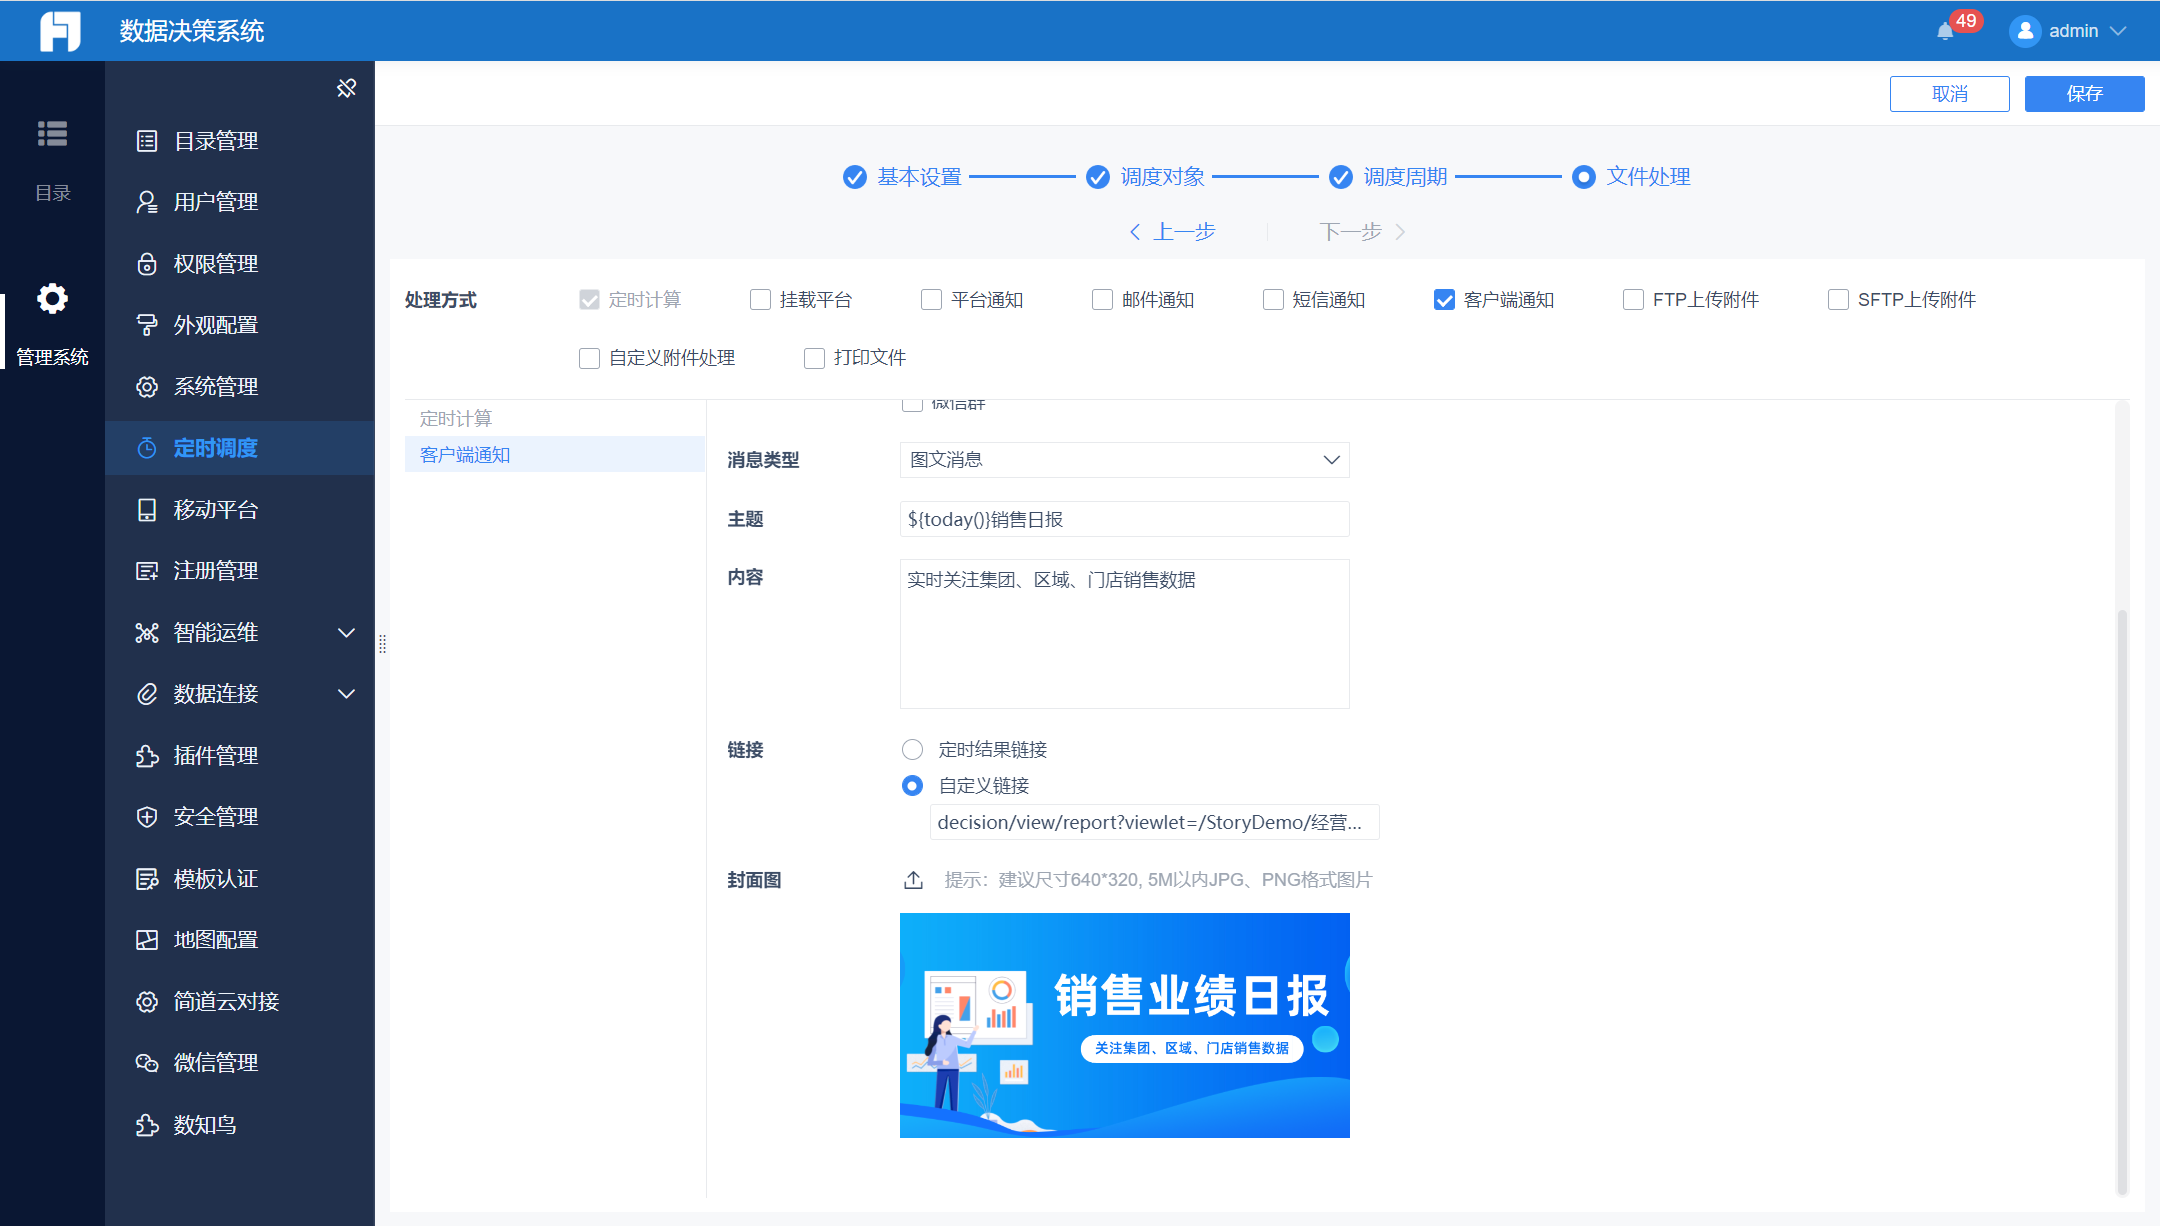Screen dimensions: 2160x1226
Task: Open the admin user dropdown
Action: coord(2070,31)
